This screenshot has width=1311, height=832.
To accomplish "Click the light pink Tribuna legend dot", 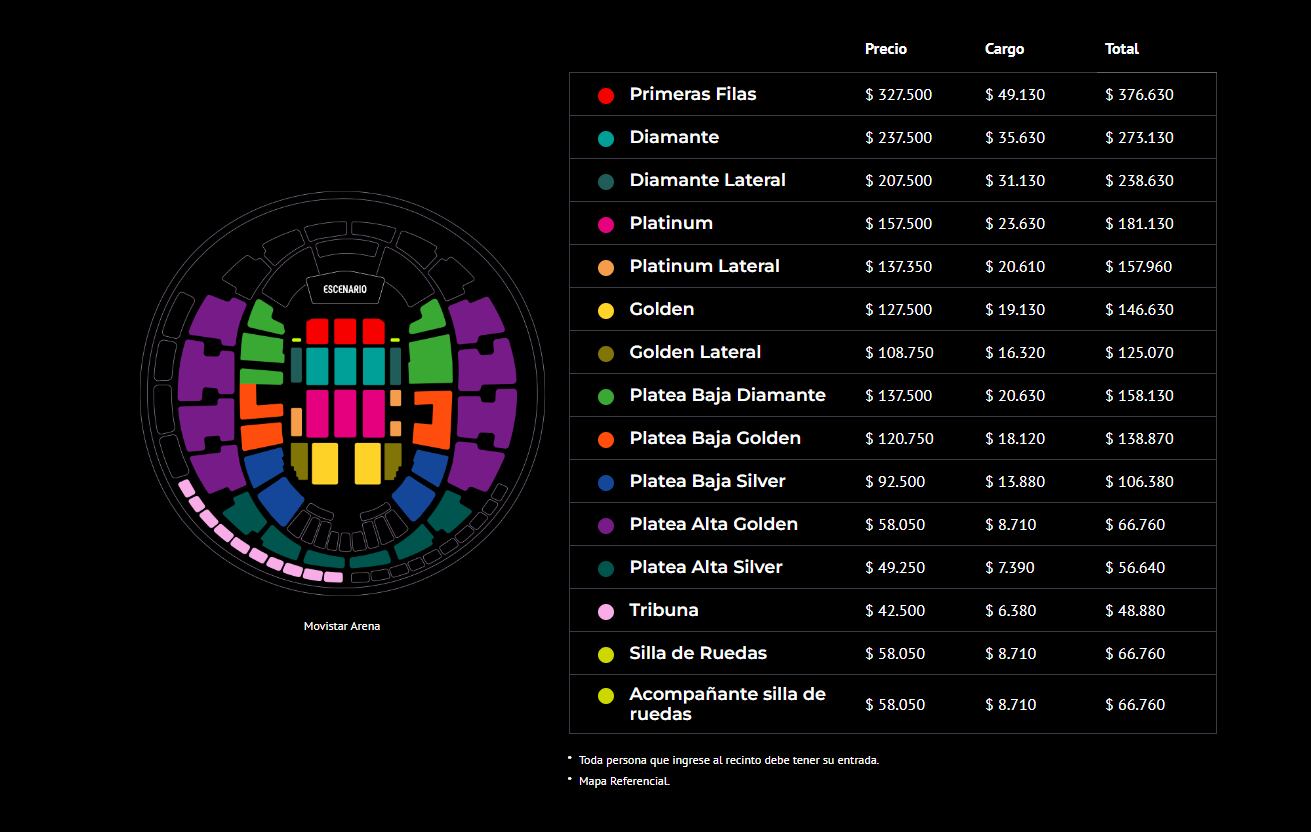I will point(605,611).
